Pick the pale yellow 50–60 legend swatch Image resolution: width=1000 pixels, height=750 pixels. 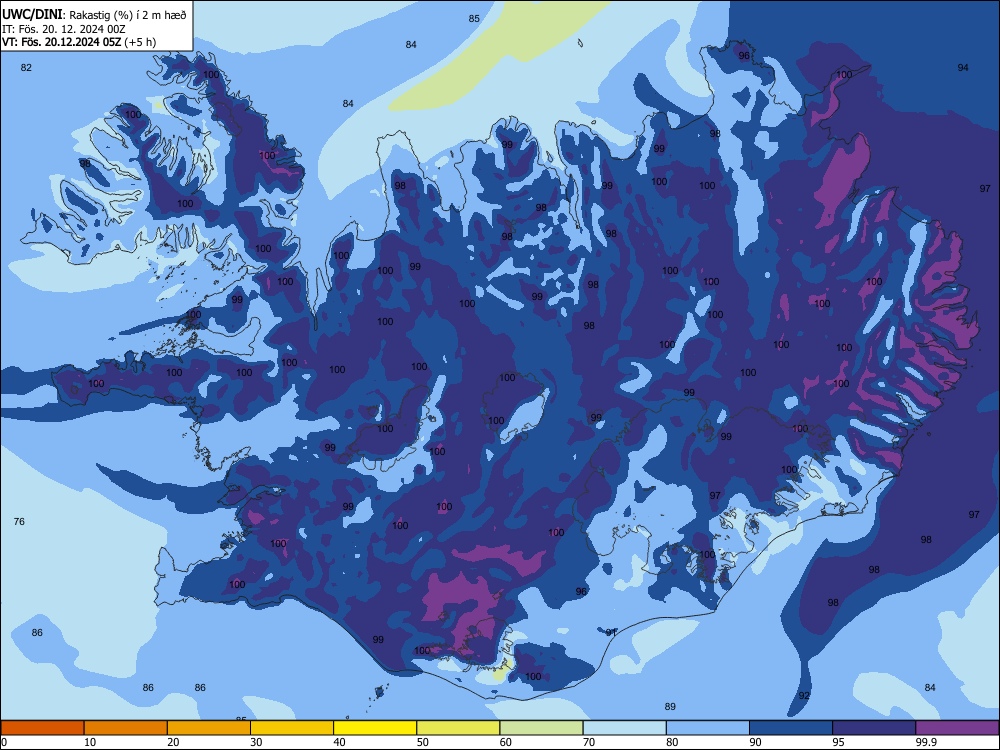point(458,728)
